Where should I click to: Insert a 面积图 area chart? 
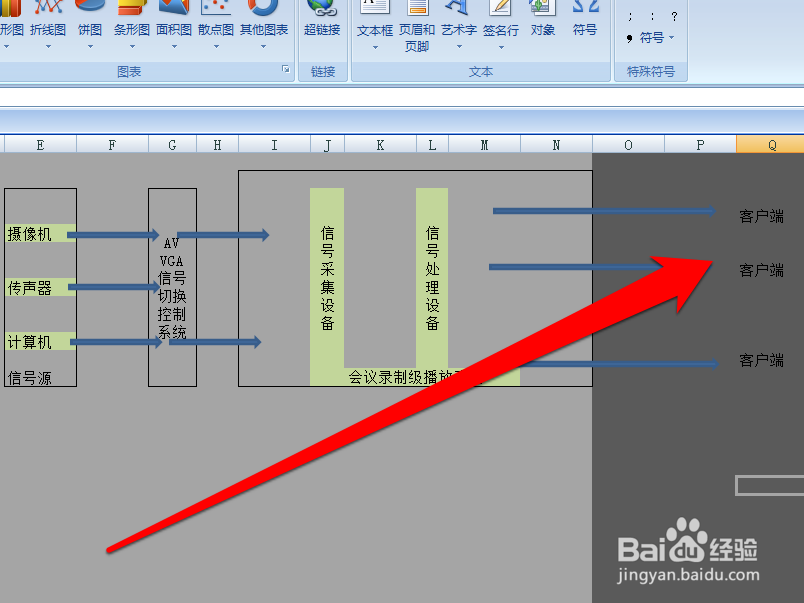174,23
